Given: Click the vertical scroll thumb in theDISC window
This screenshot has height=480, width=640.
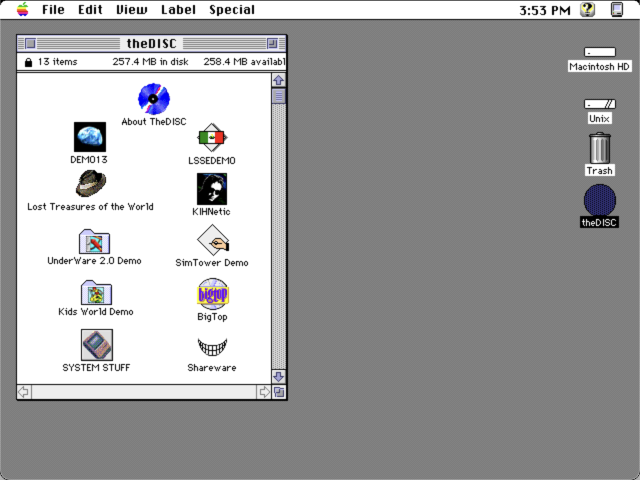Looking at the screenshot, I should click(279, 96).
